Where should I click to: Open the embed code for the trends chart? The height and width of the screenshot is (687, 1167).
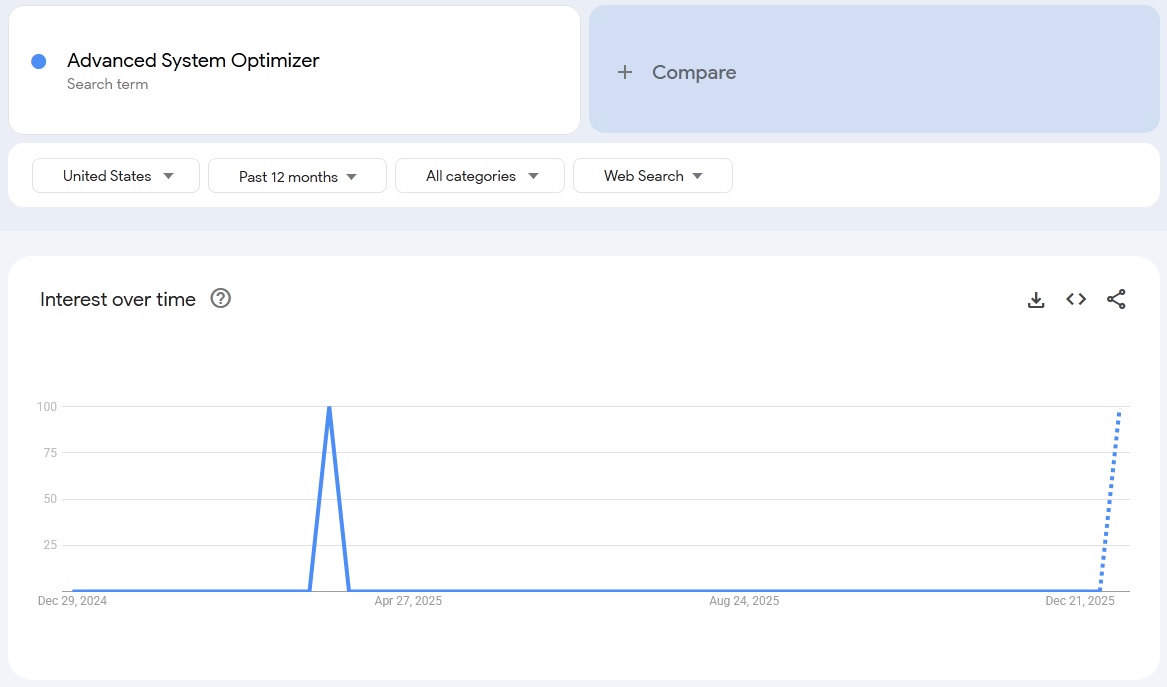pyautogui.click(x=1075, y=299)
